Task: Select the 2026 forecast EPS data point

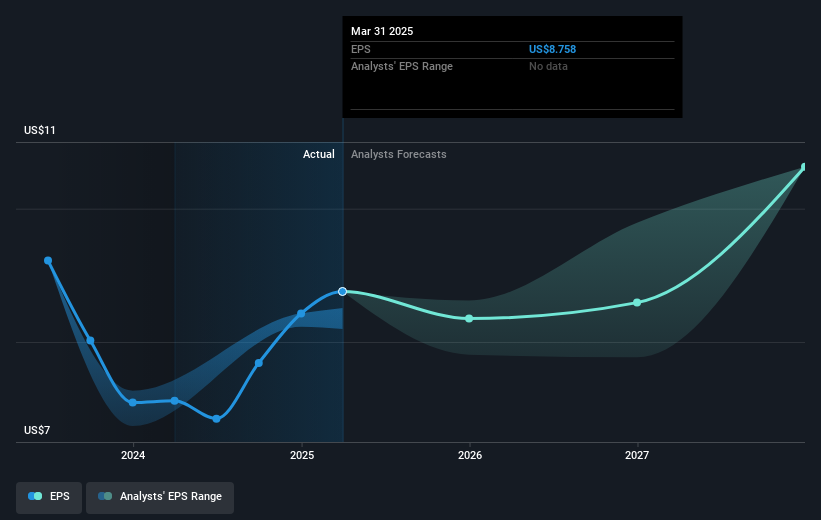Action: point(469,318)
